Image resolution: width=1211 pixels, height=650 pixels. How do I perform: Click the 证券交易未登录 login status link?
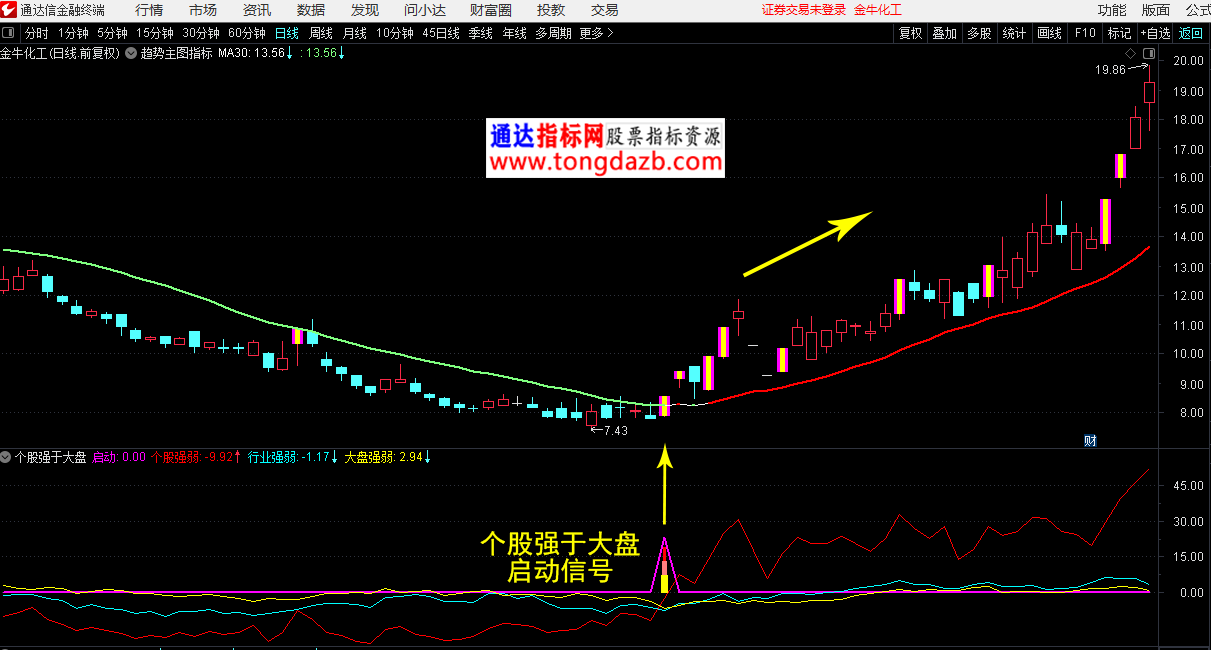click(x=804, y=10)
